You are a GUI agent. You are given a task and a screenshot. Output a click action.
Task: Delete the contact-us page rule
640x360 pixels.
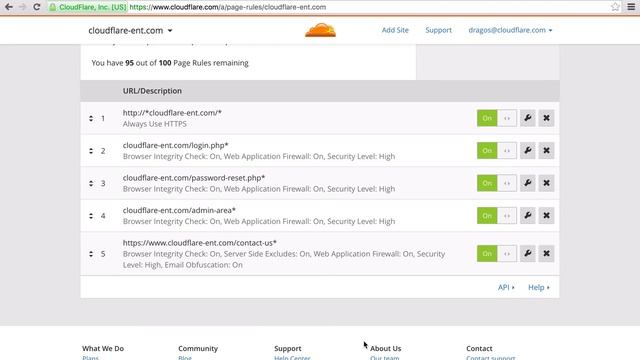point(546,253)
